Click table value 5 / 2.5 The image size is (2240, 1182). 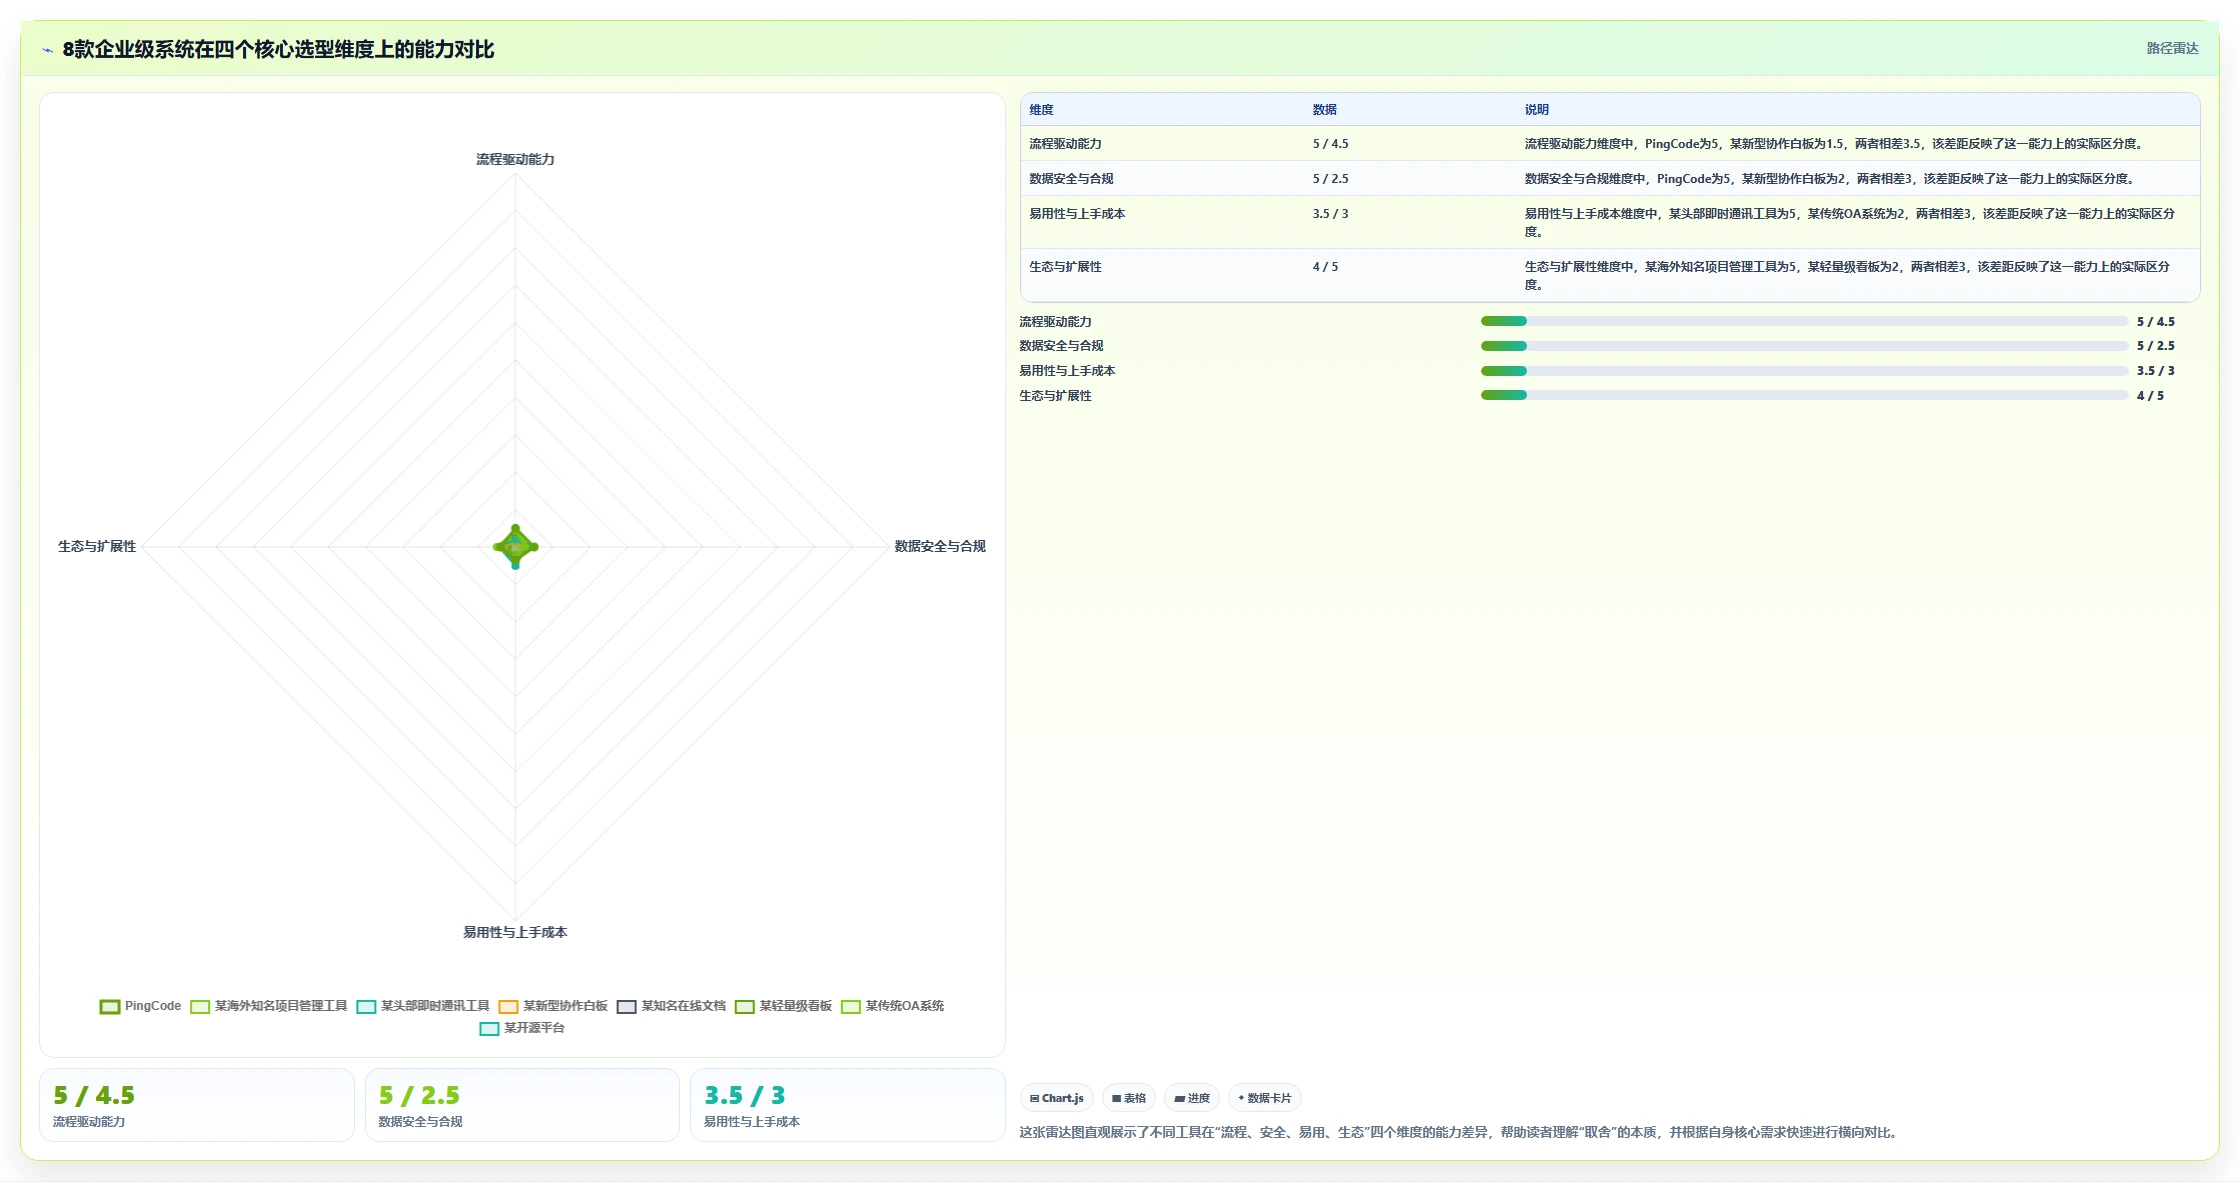pos(1330,179)
